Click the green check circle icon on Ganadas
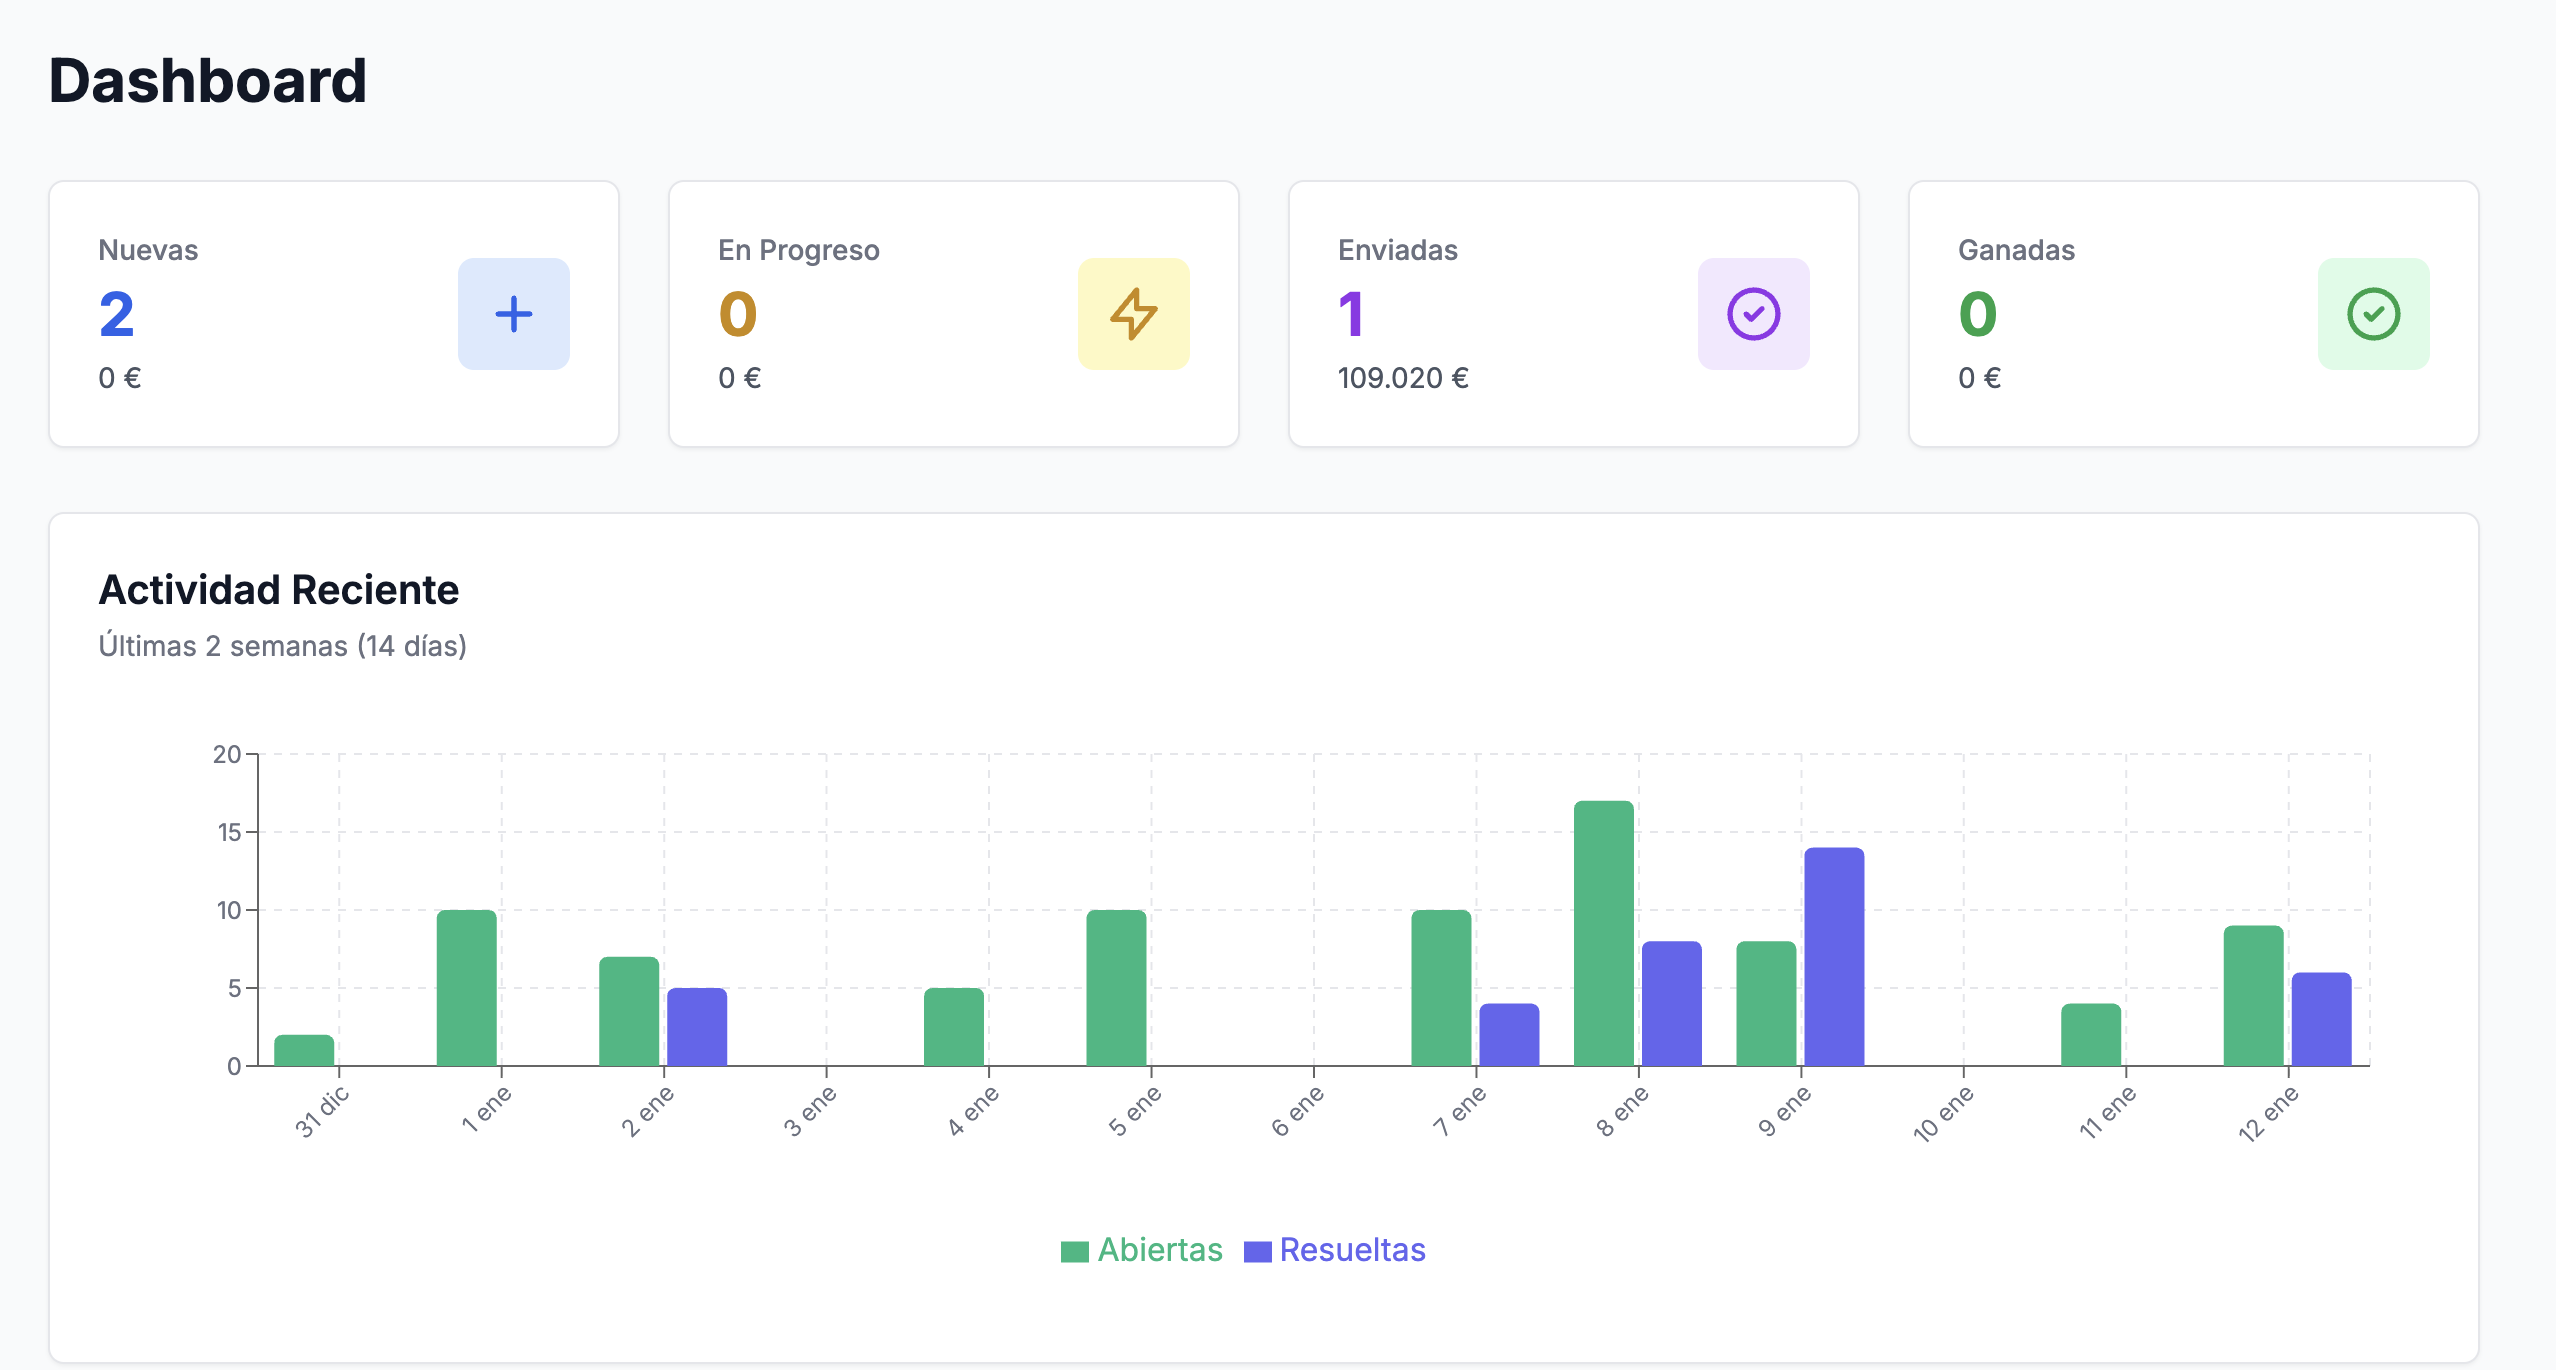The width and height of the screenshot is (2556, 1370). [2372, 313]
